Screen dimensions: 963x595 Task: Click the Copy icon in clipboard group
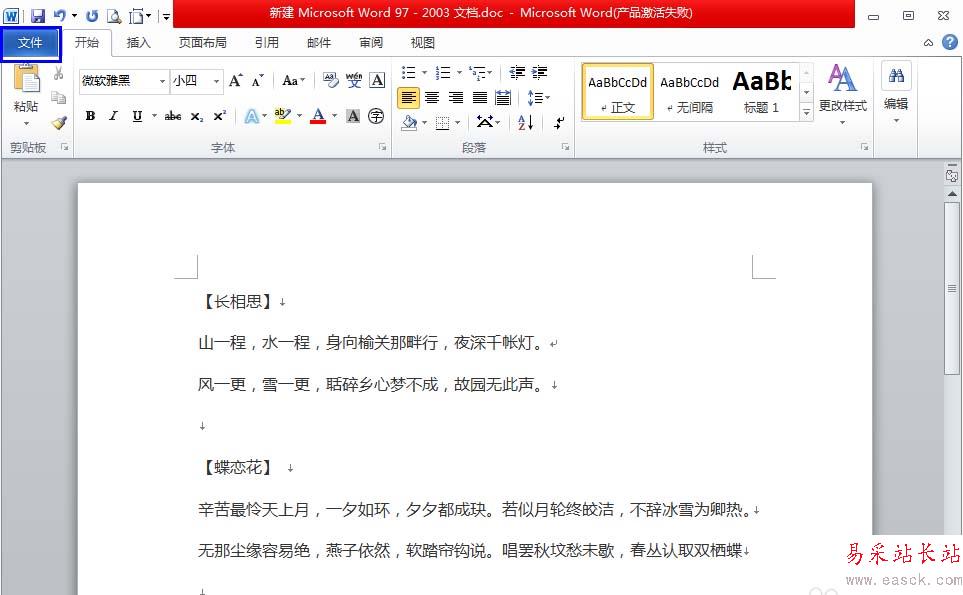(x=58, y=97)
